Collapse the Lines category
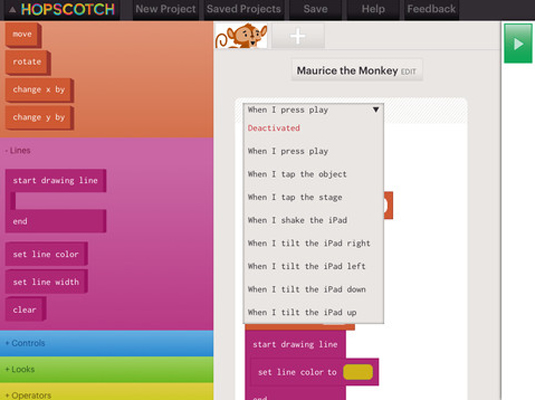 18,151
